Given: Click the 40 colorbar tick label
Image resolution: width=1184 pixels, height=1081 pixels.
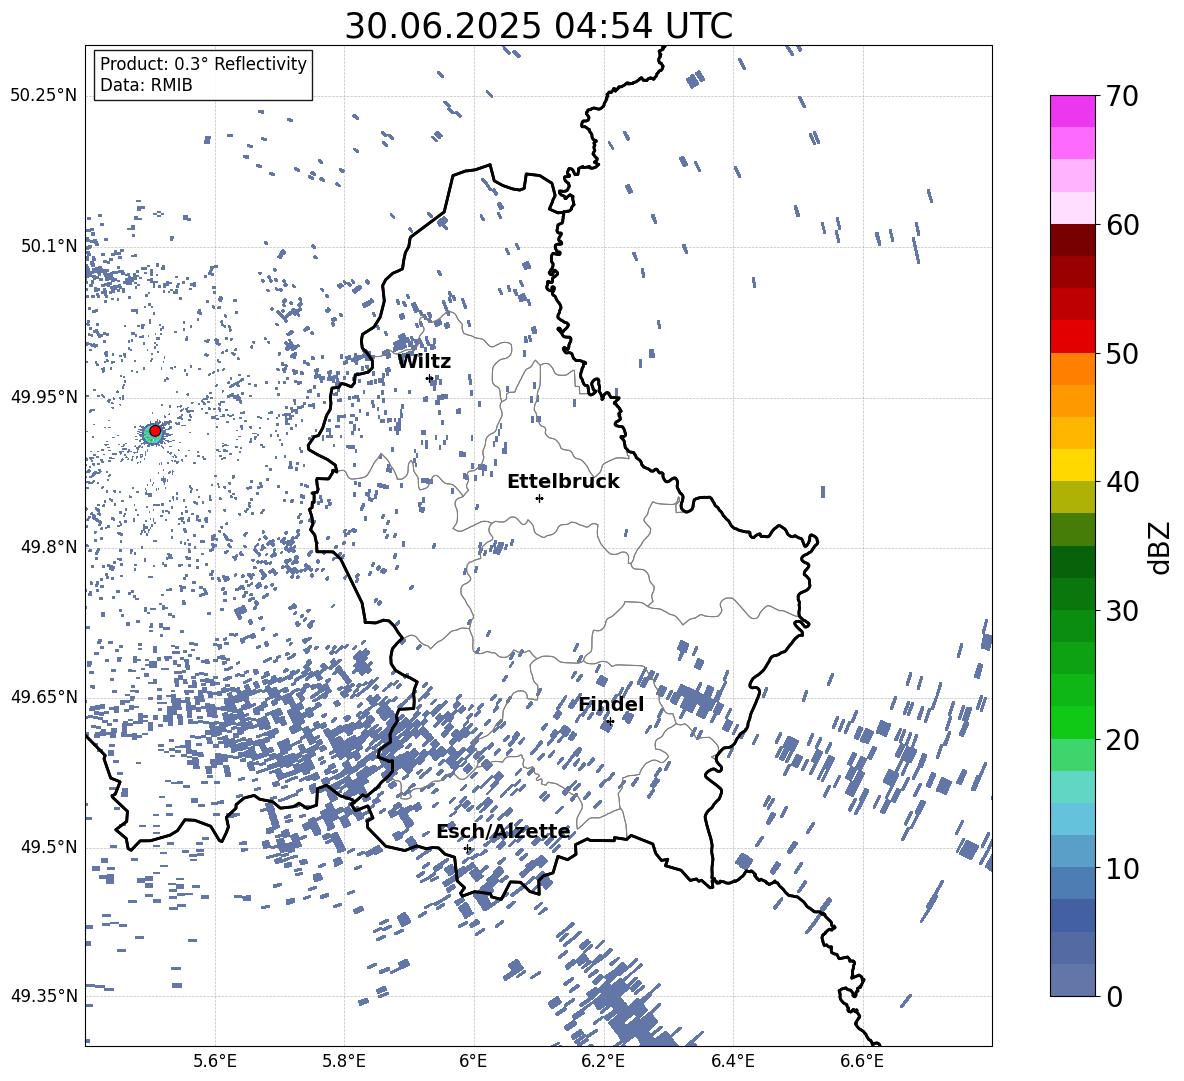Looking at the screenshot, I should [x=1122, y=482].
